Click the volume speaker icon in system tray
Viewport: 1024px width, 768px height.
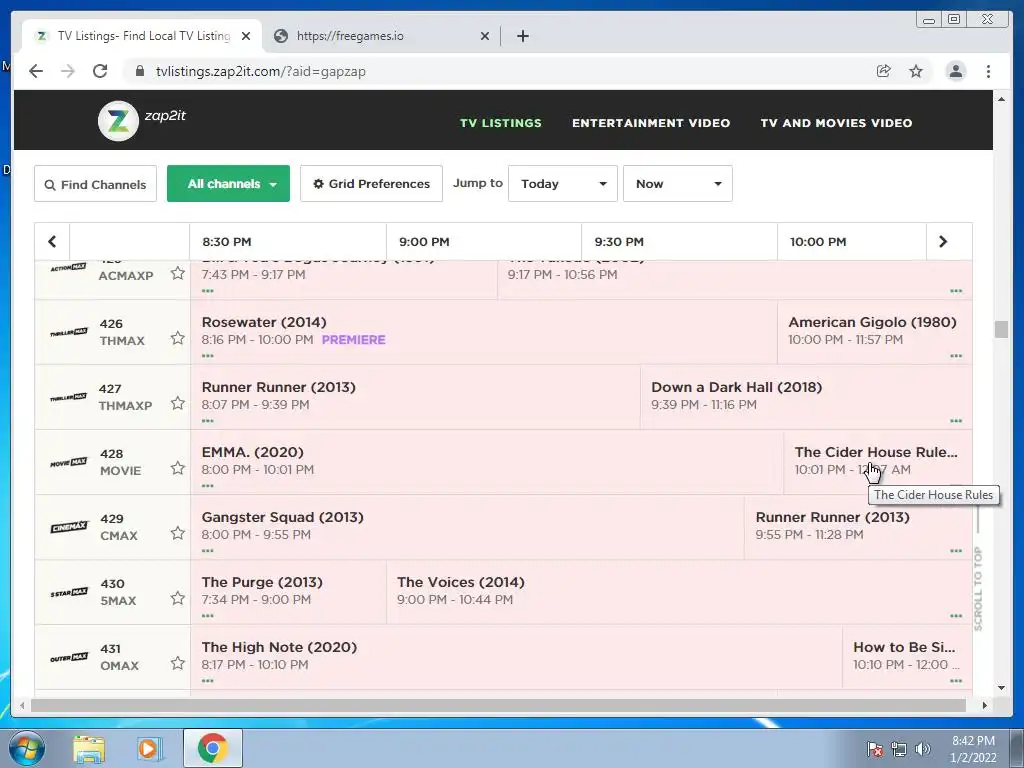point(922,749)
